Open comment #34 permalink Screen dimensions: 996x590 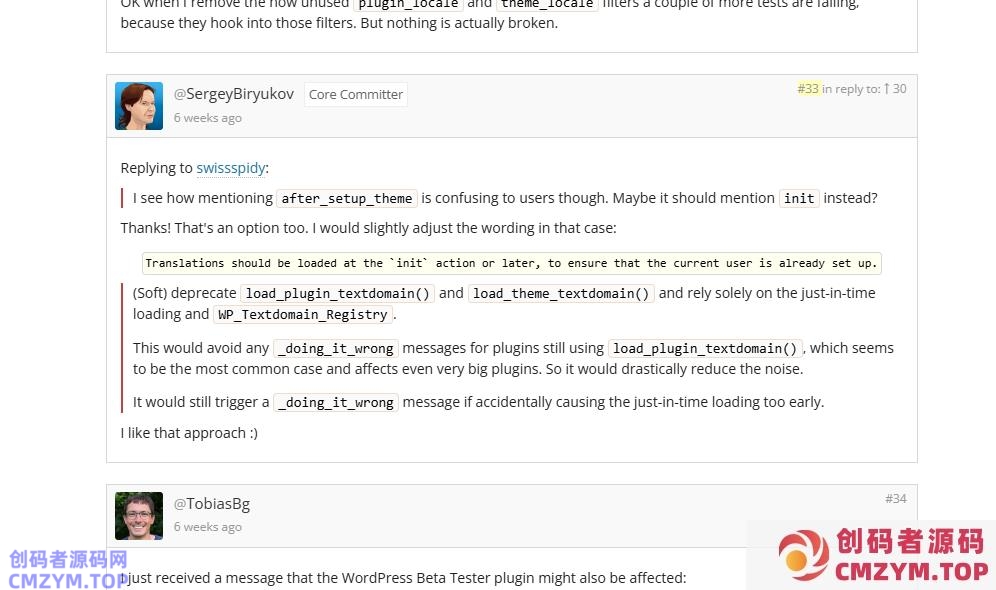coord(895,498)
